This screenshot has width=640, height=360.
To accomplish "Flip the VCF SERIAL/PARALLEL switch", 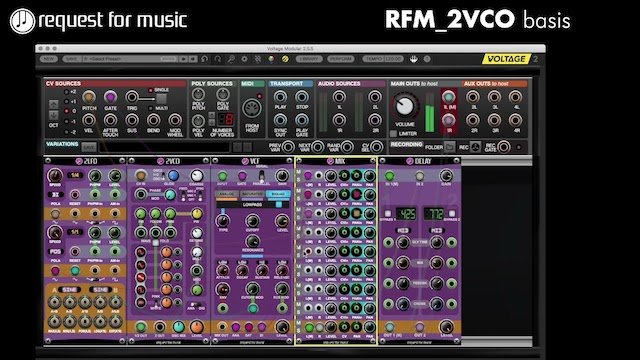I will point(261,176).
